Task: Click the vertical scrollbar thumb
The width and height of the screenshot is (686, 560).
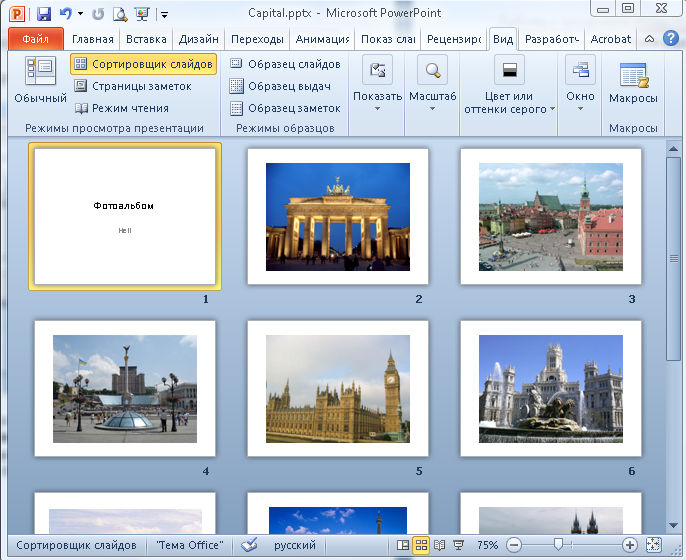Action: click(673, 259)
